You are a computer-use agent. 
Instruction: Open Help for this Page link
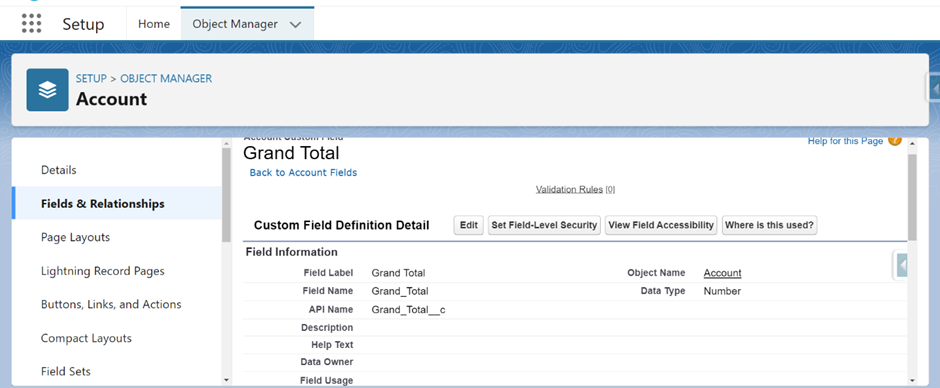(x=845, y=141)
